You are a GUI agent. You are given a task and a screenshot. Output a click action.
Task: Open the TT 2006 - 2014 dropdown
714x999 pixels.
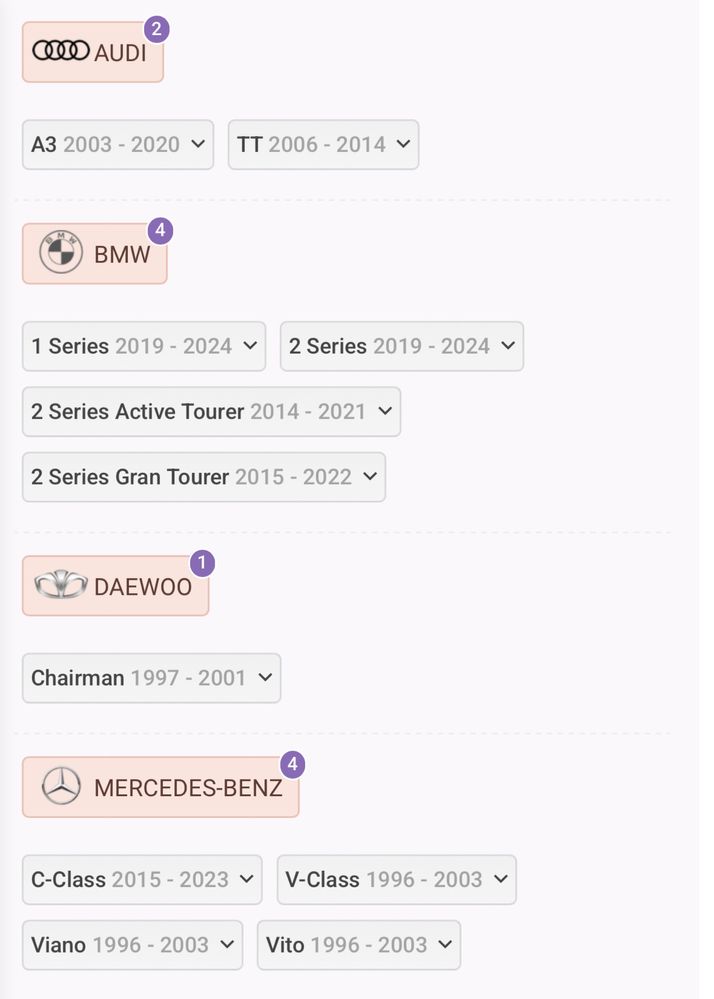pyautogui.click(x=324, y=145)
